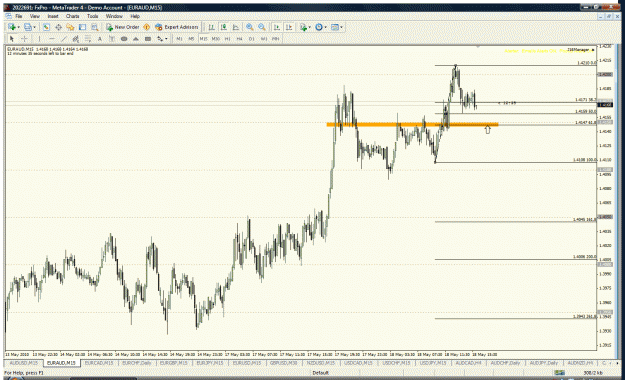Switch to the EURCAD,M15 chart tab
The width and height of the screenshot is (625, 380).
coord(99,363)
